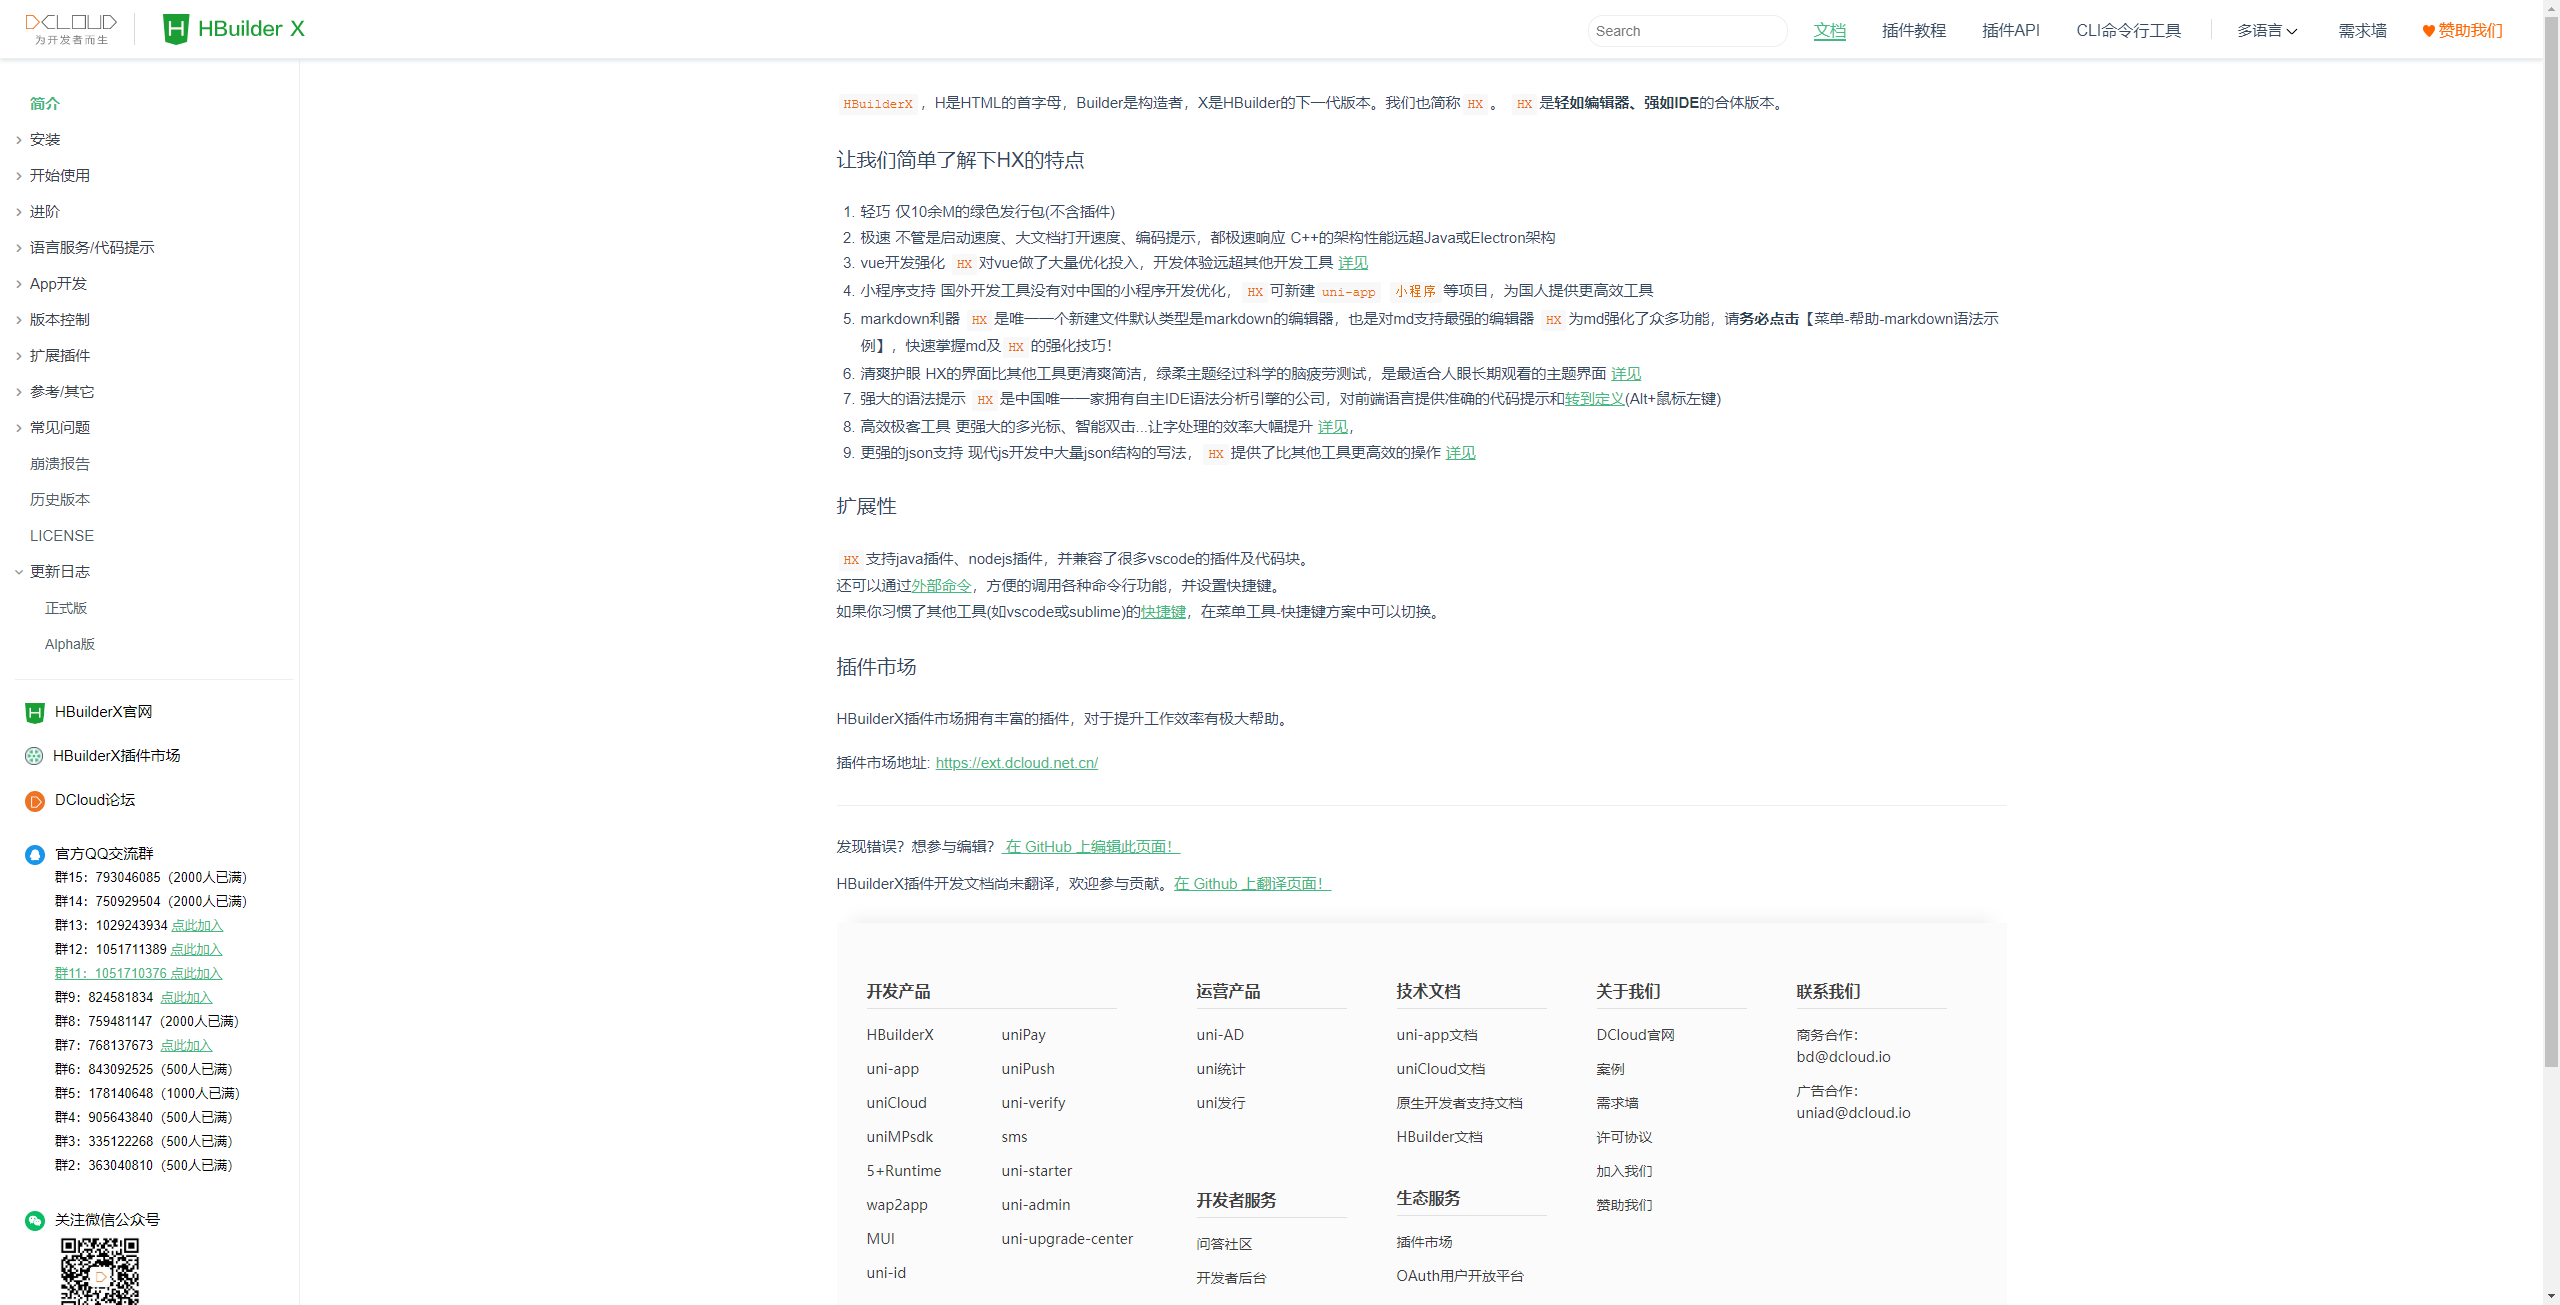Open the https://ext.dcloud.net.cn/ plugin market link

(x=1016, y=762)
